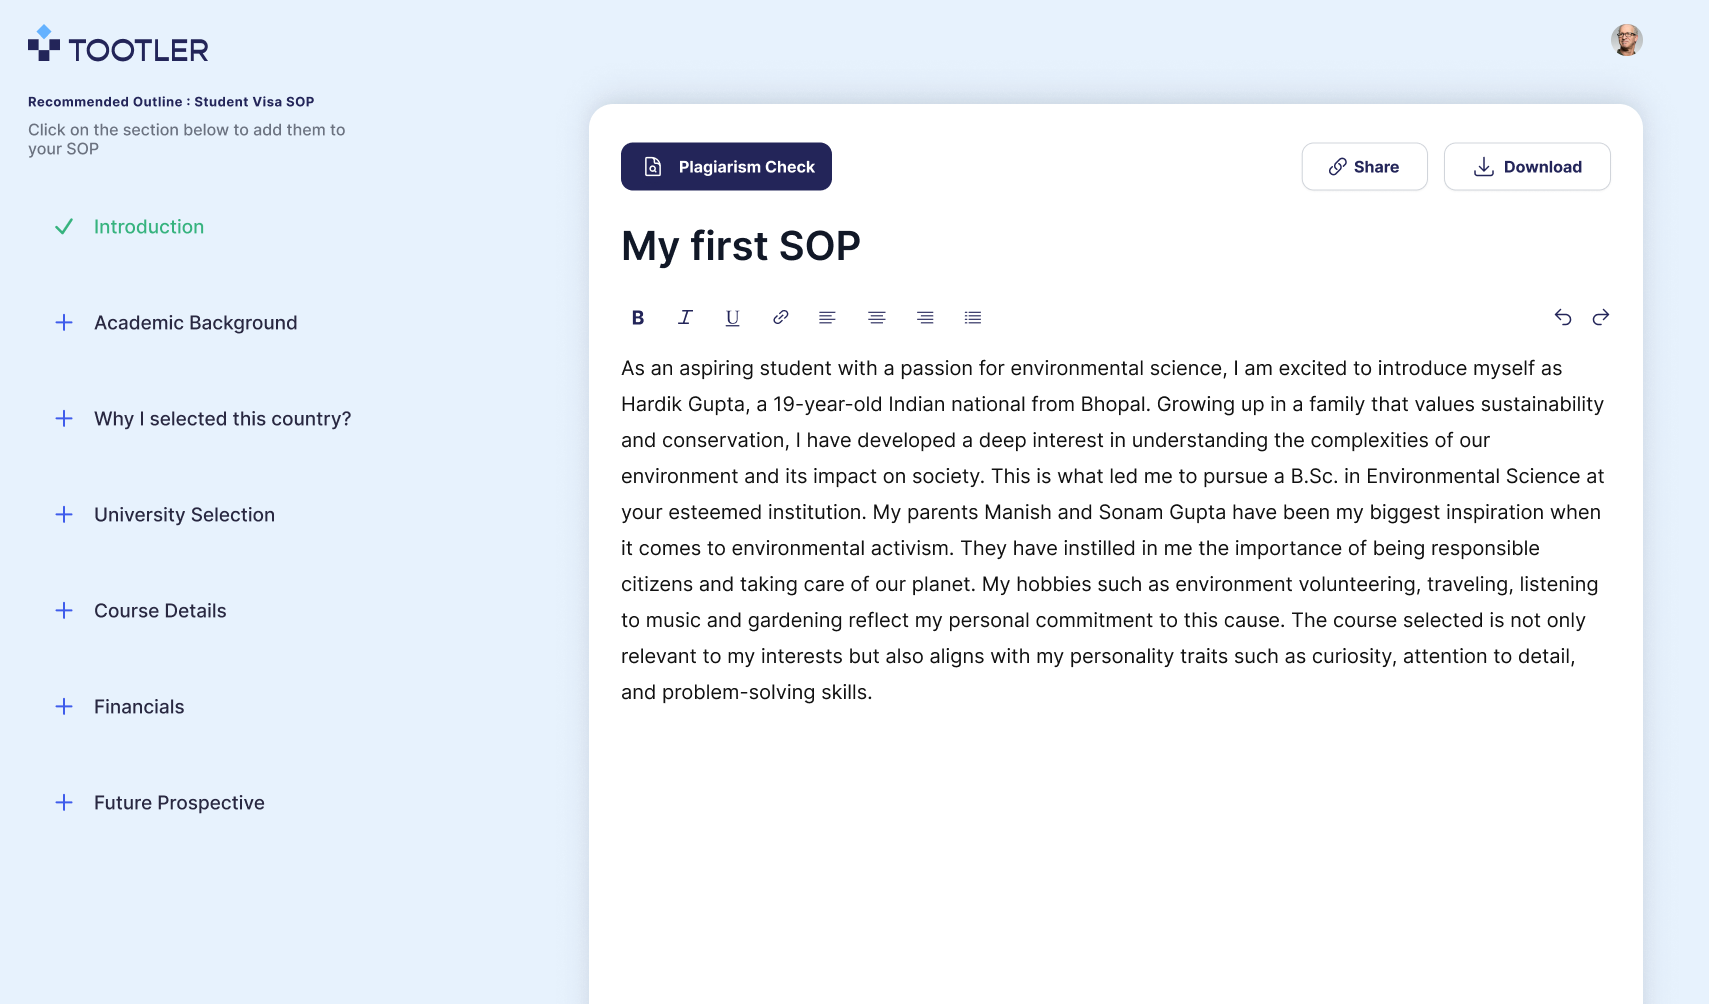Center align the paragraph text

pos(877,318)
